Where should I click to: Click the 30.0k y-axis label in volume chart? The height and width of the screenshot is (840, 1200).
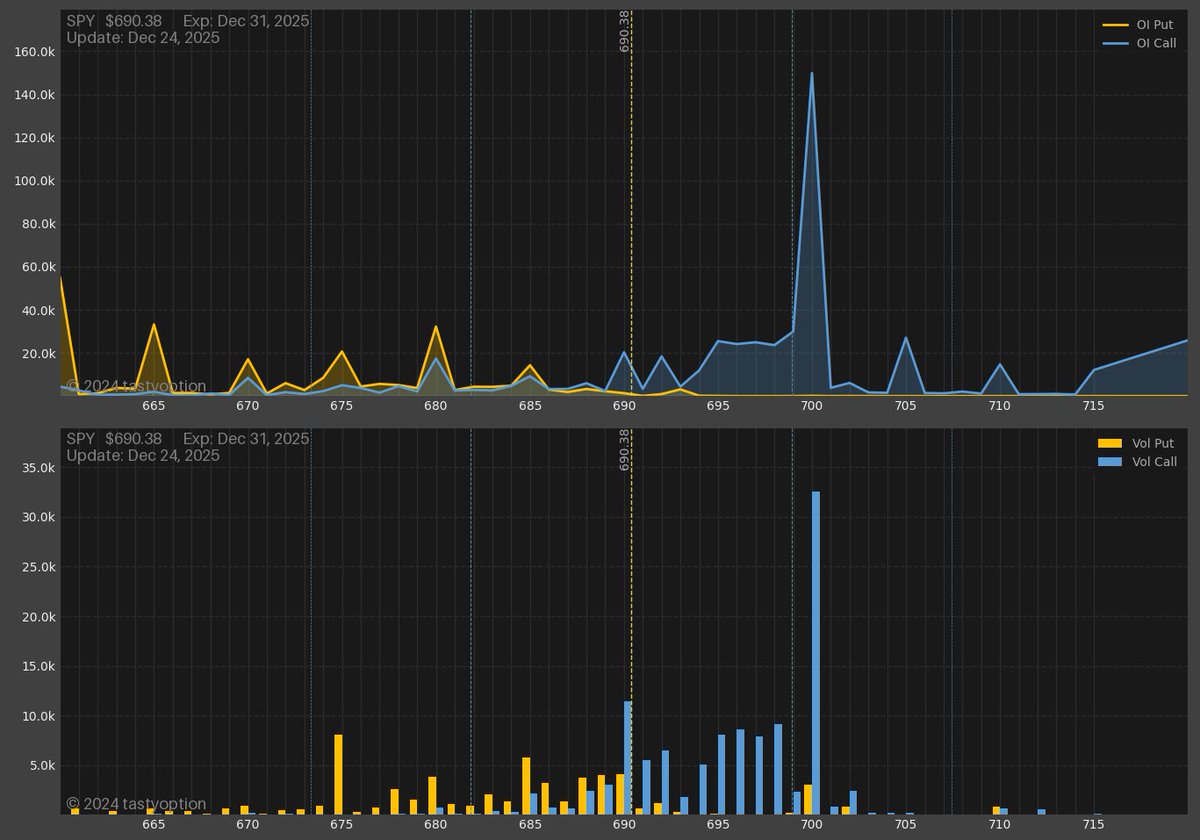(38, 518)
